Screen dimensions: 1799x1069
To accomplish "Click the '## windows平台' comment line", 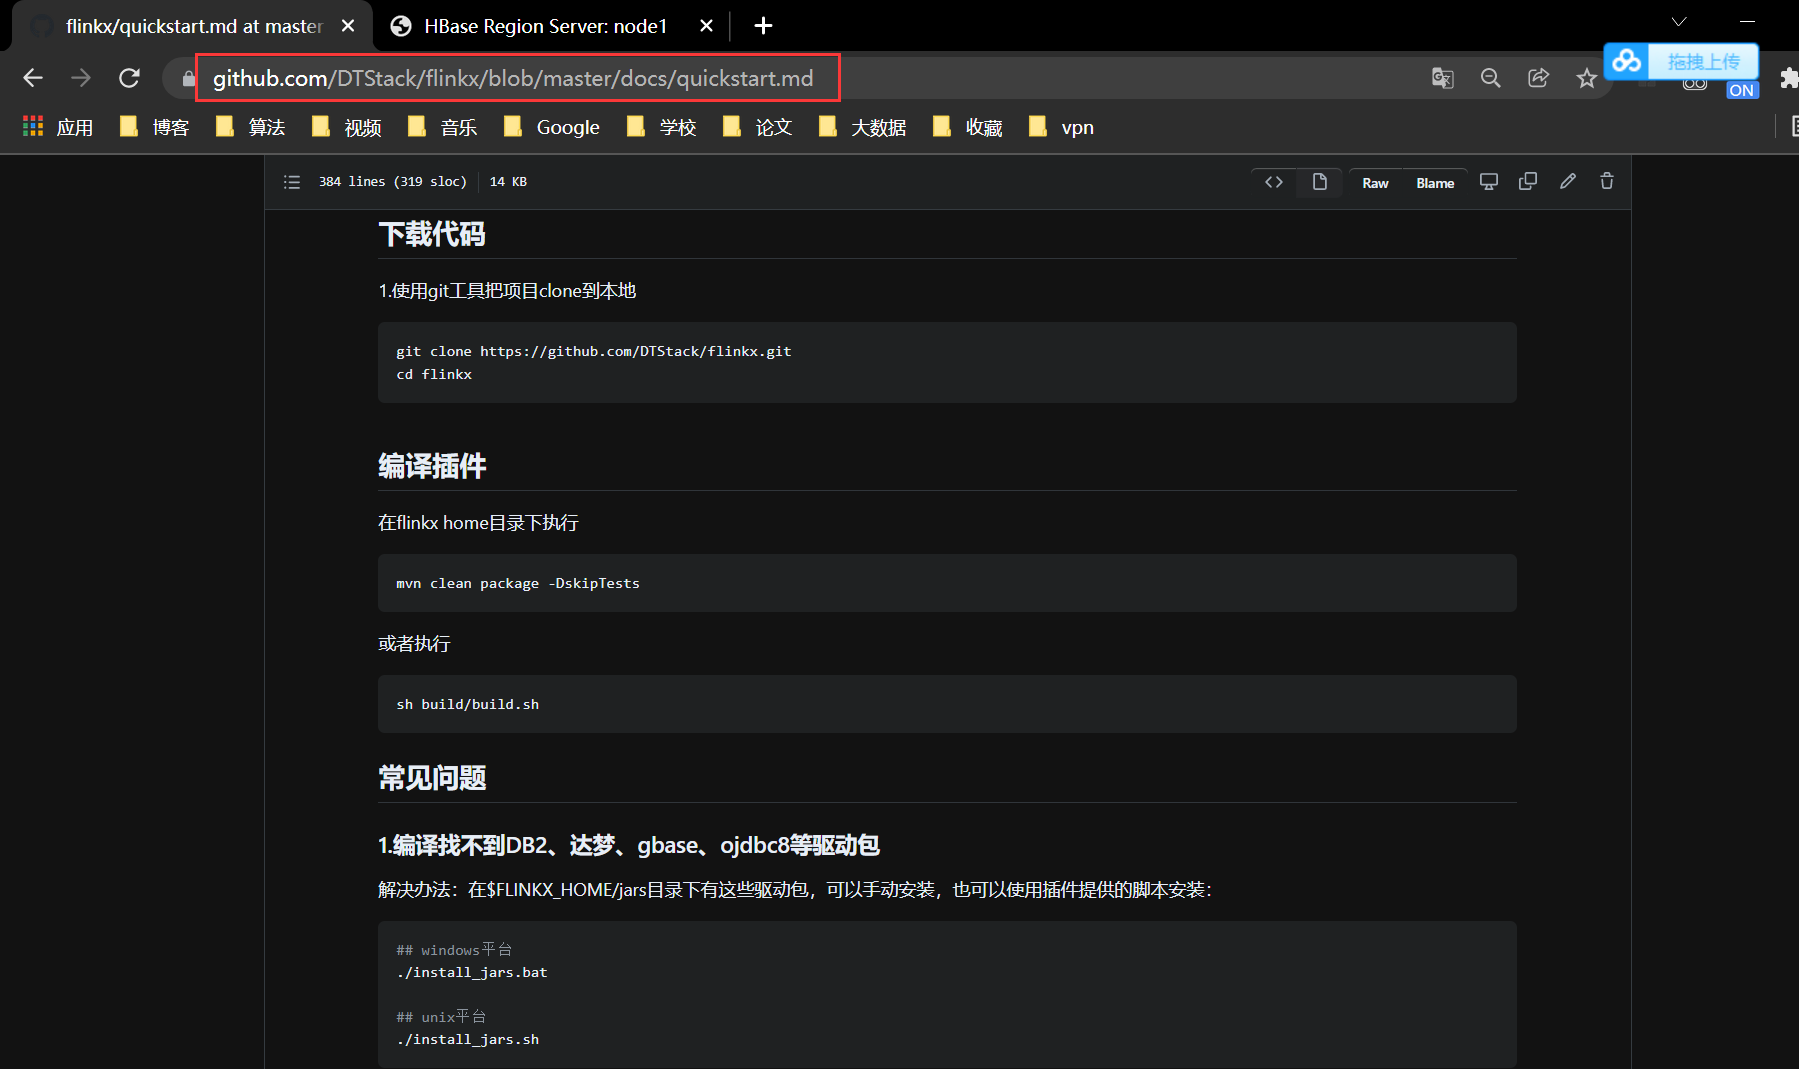I will [454, 950].
